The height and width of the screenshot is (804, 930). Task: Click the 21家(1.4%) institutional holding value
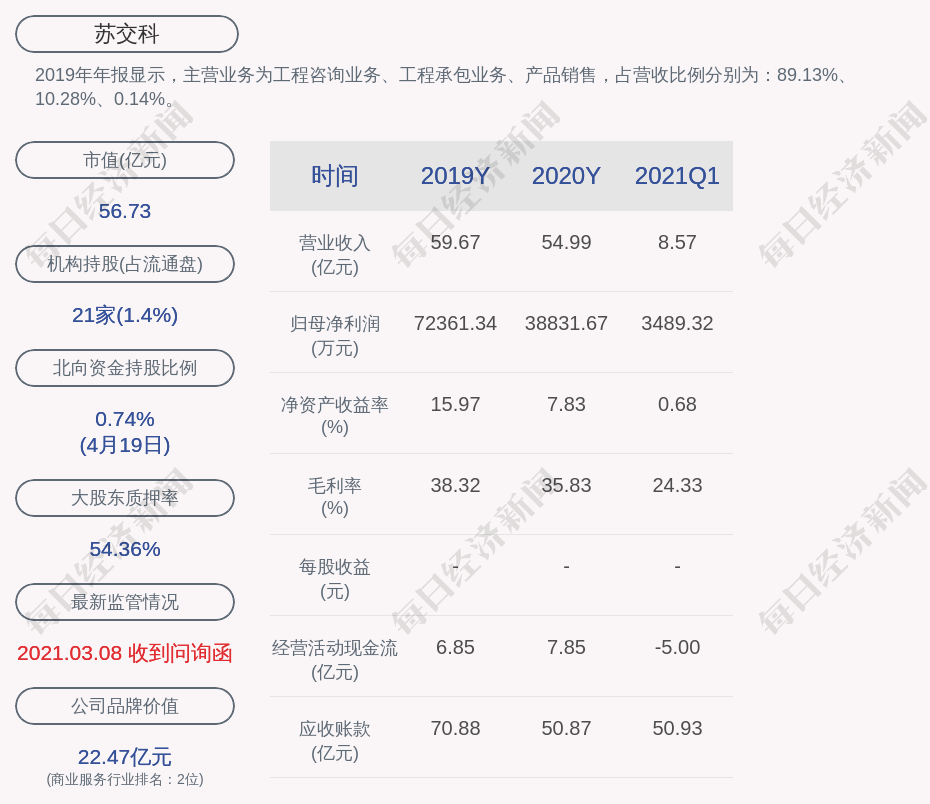pyautogui.click(x=125, y=315)
